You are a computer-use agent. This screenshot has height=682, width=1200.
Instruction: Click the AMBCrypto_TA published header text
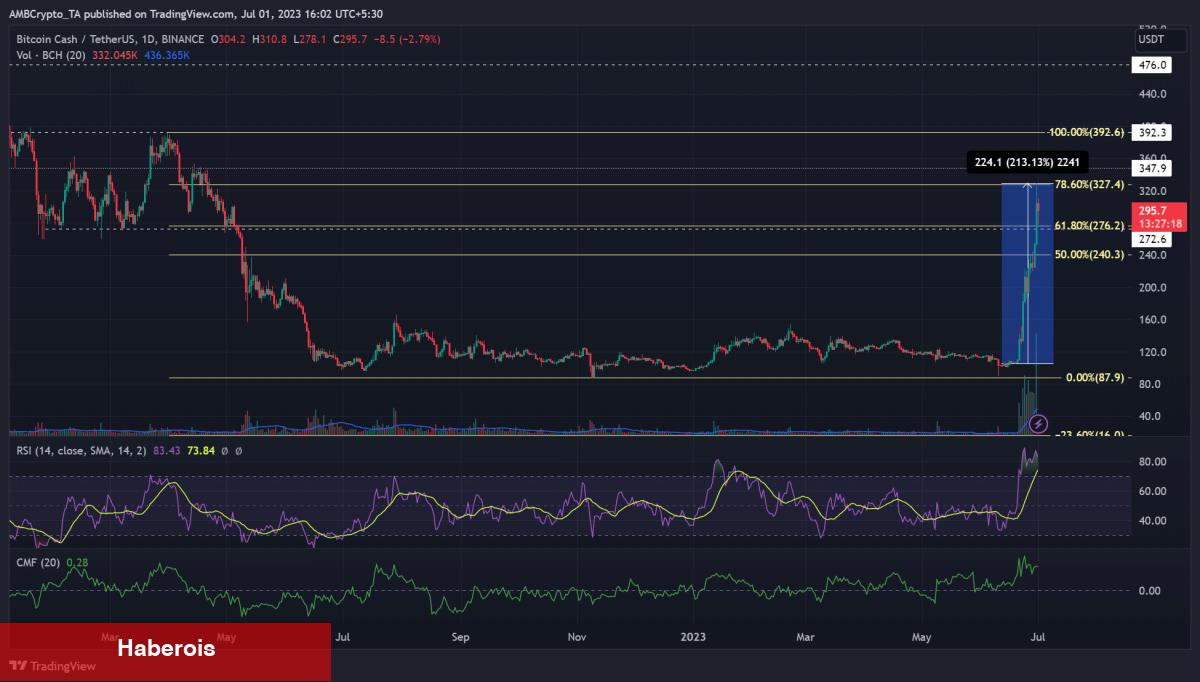[197, 14]
